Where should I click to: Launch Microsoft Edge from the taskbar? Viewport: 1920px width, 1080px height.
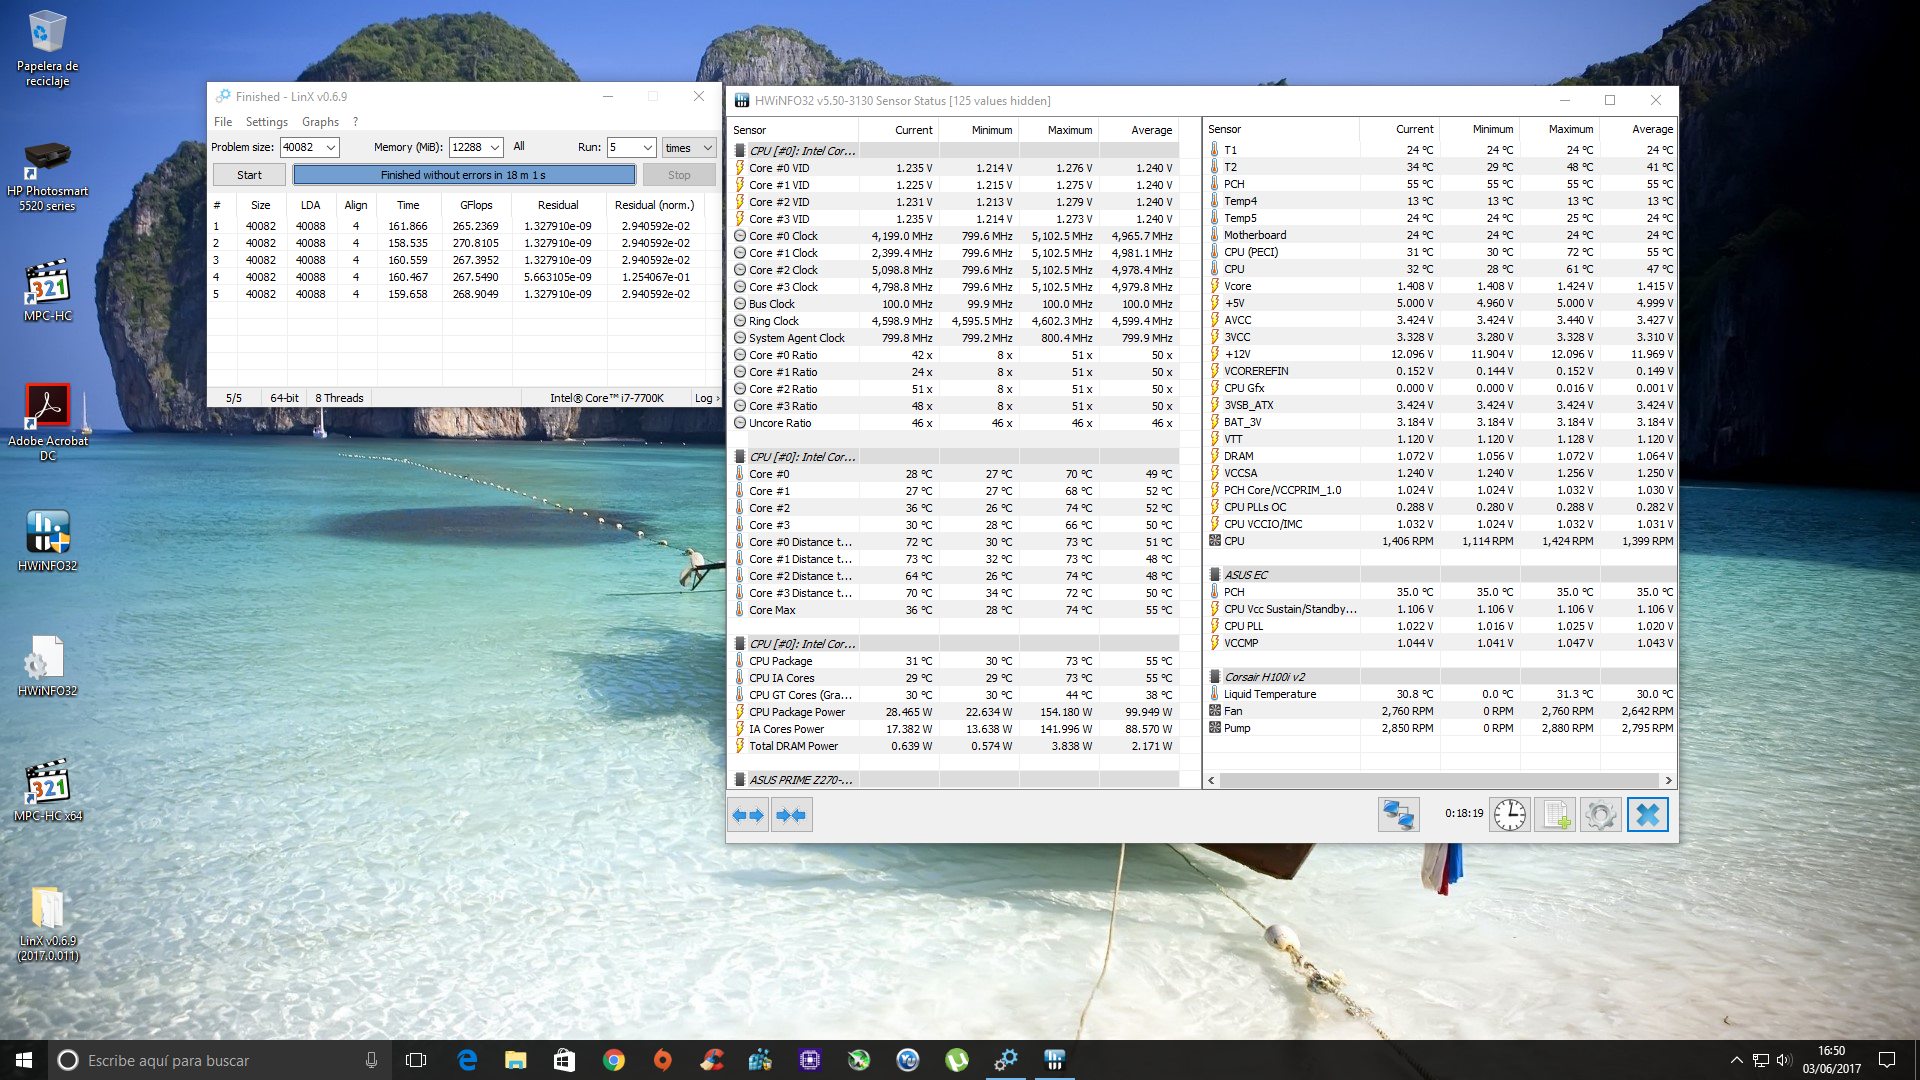(467, 1060)
